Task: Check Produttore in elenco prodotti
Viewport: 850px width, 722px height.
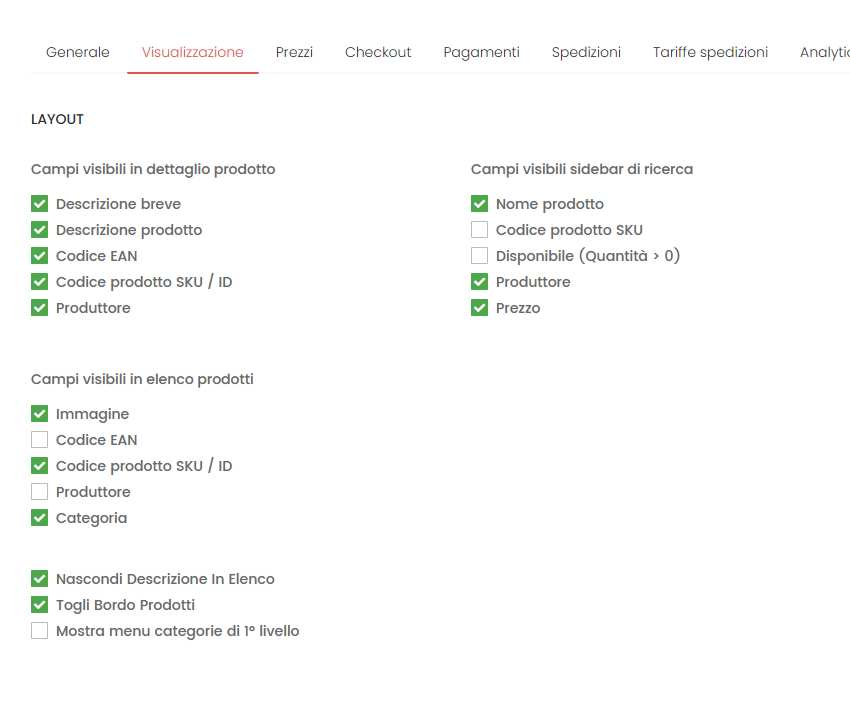Action: tap(39, 491)
